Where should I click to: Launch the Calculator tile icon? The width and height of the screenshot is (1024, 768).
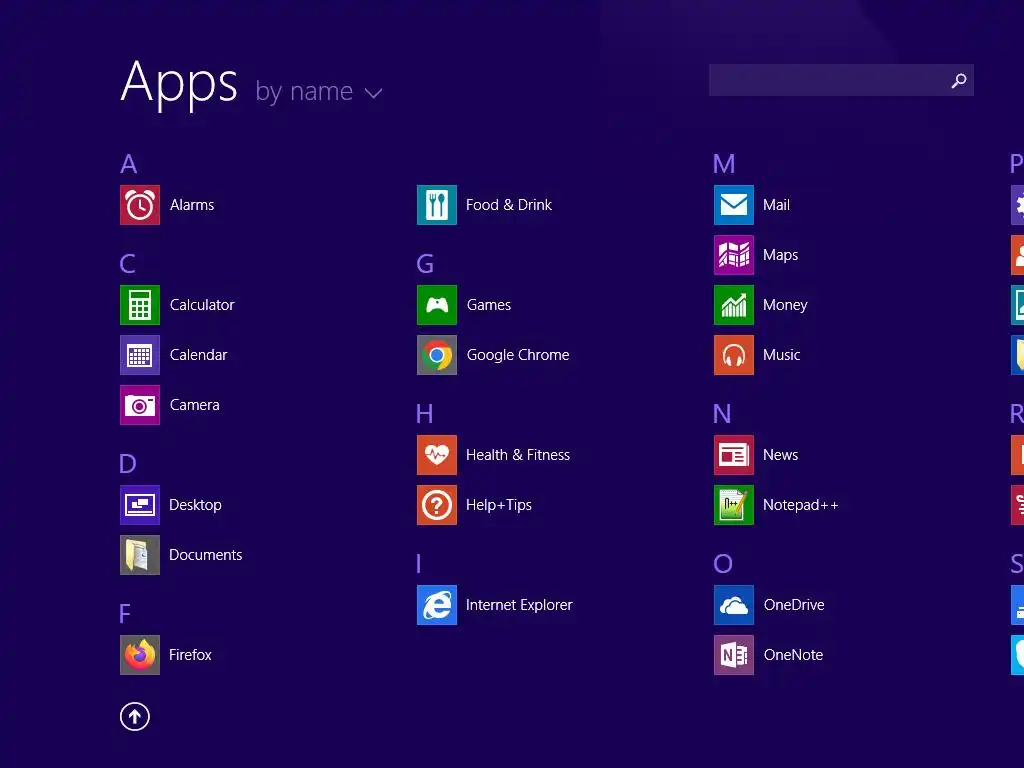point(140,305)
